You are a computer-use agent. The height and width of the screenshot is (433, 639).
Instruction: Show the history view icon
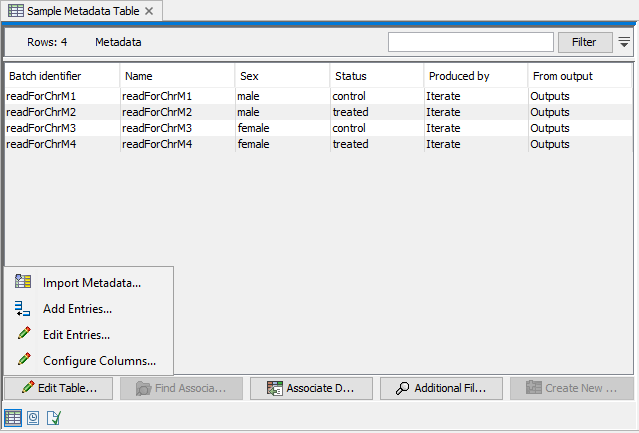pos(33,417)
